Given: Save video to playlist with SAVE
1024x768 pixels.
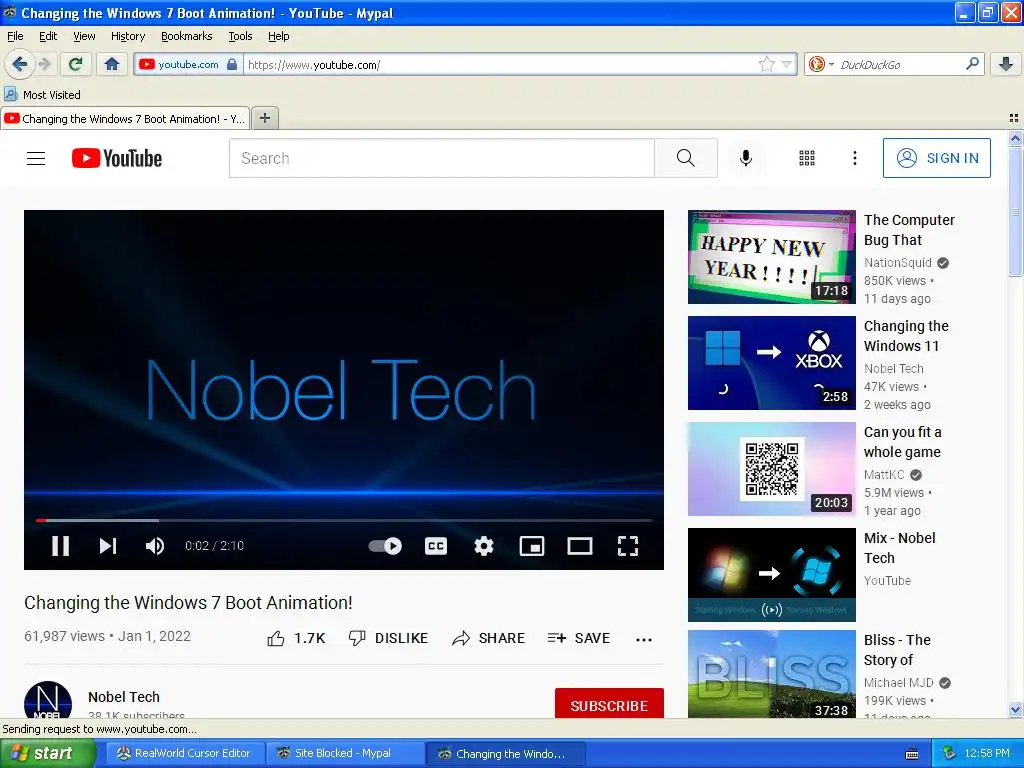Looking at the screenshot, I should [579, 639].
